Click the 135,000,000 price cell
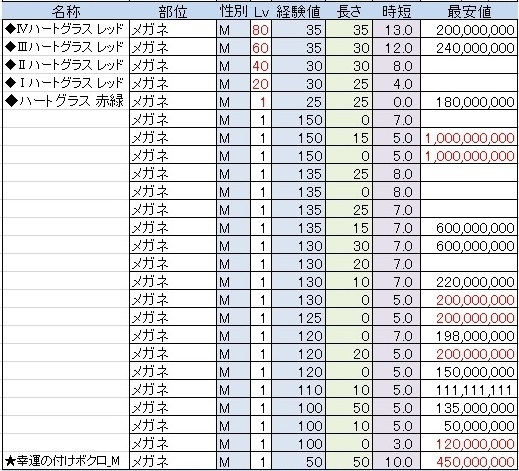The image size is (519, 471). (x=469, y=407)
